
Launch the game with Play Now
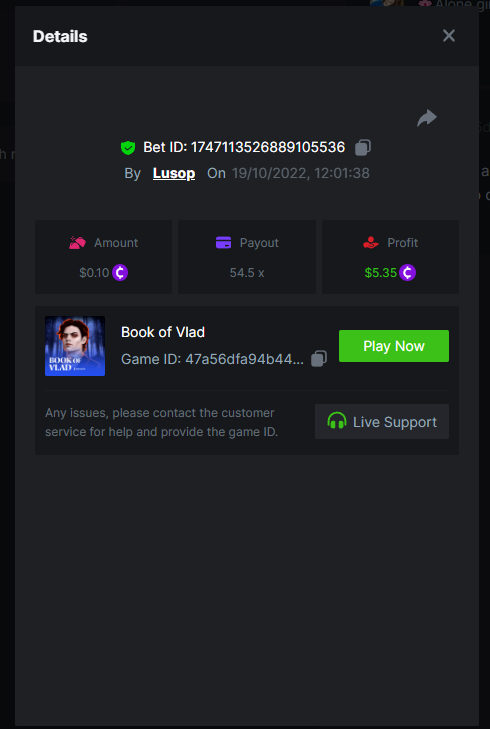click(x=394, y=346)
